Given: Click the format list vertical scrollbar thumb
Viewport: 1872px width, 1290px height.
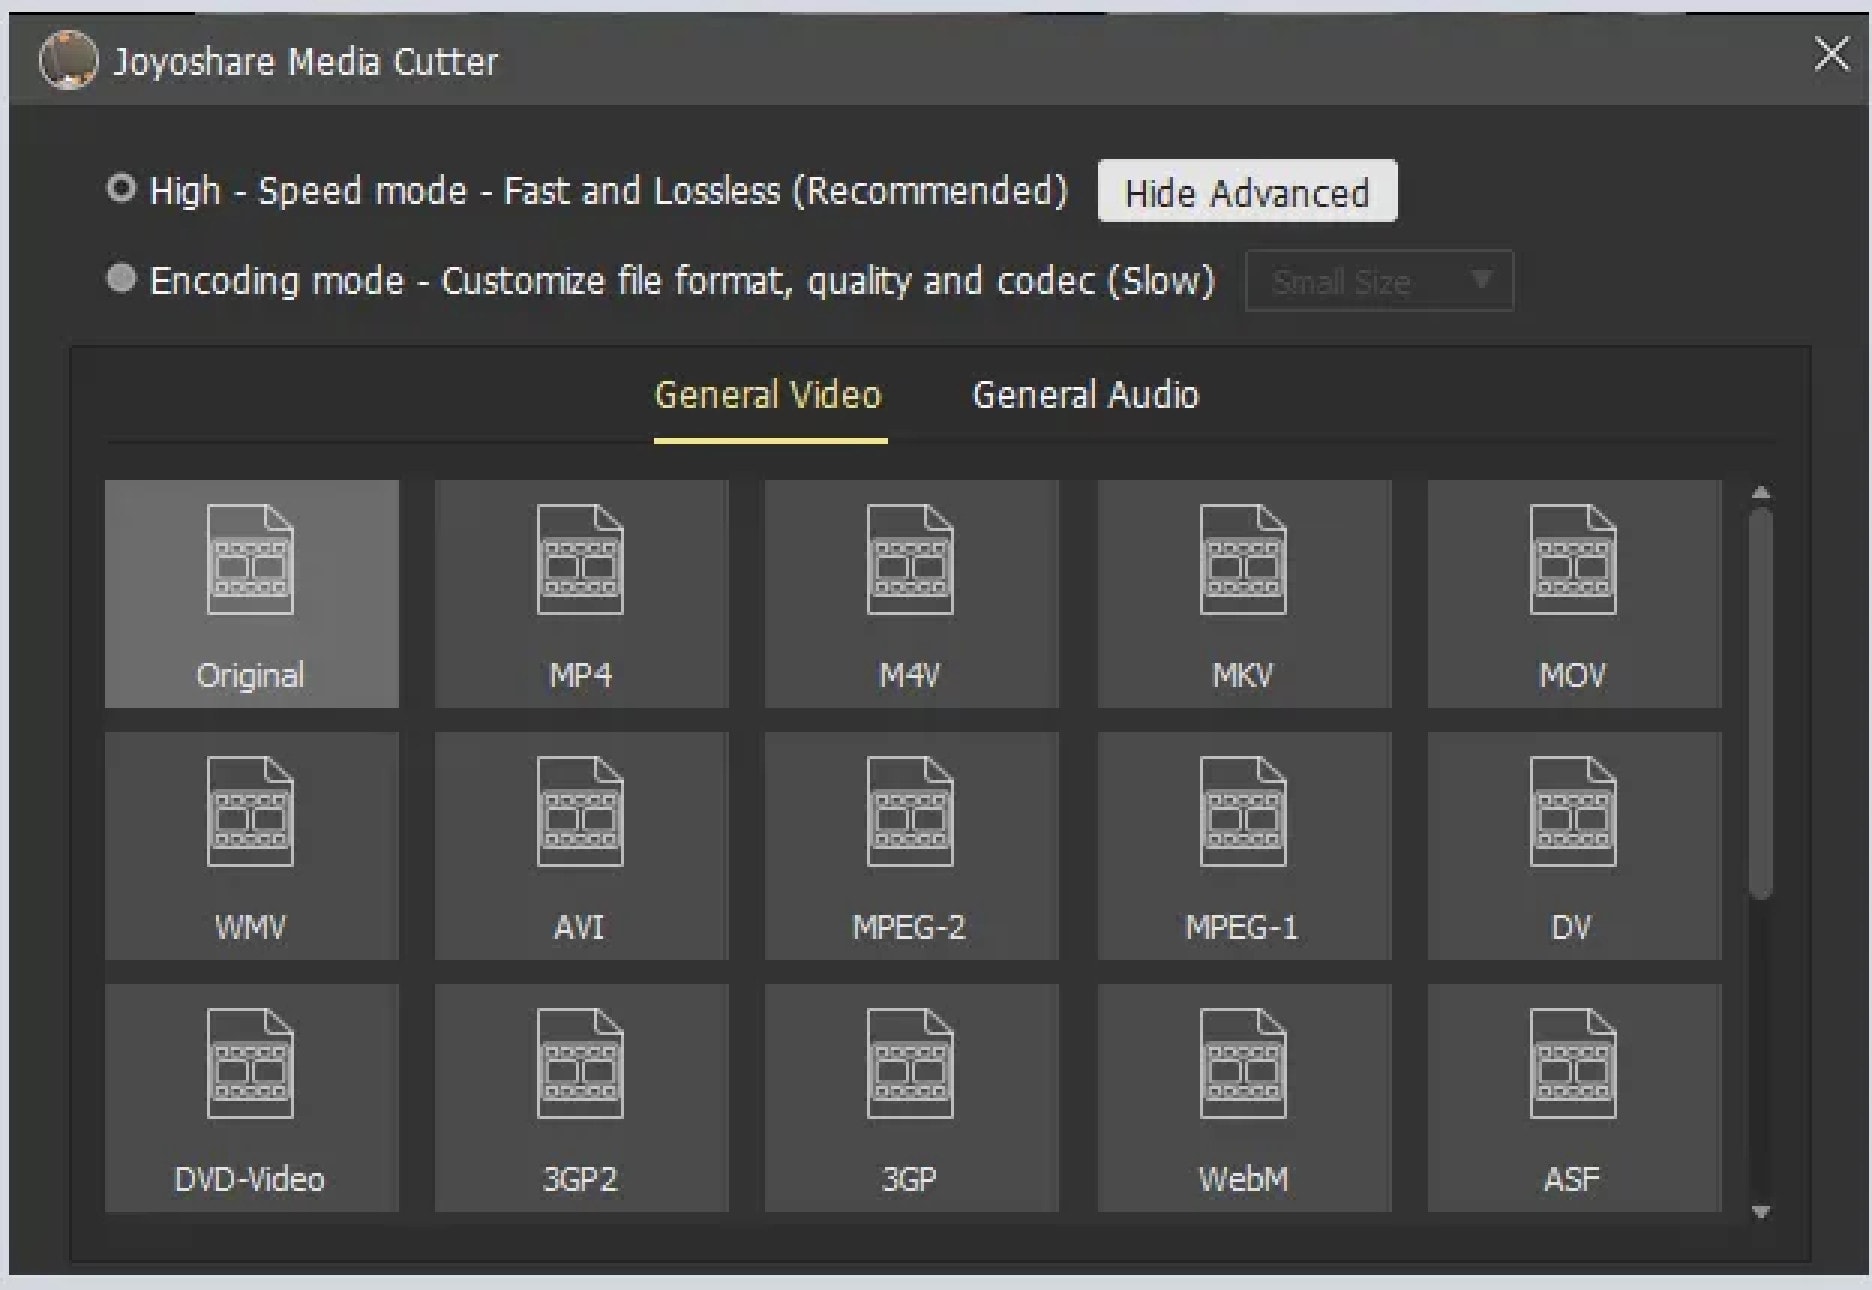Looking at the screenshot, I should 1761,700.
